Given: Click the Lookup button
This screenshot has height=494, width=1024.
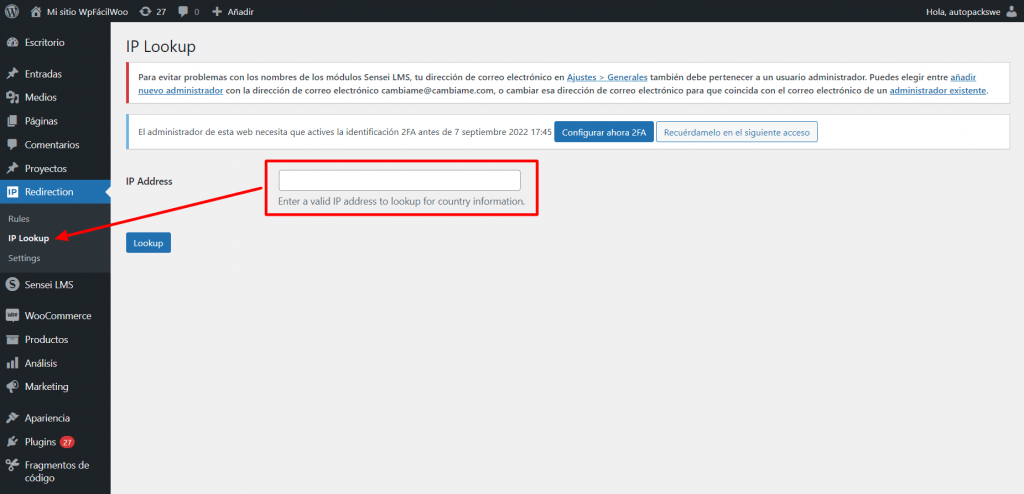Looking at the screenshot, I should (148, 242).
